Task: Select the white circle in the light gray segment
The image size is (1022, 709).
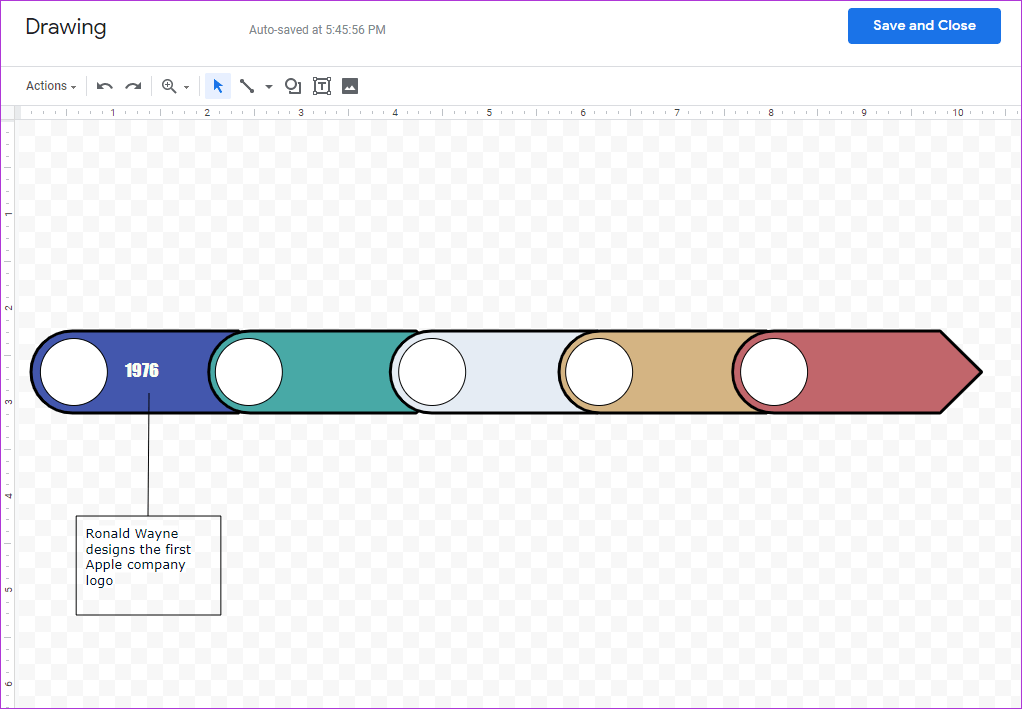Action: [x=432, y=372]
